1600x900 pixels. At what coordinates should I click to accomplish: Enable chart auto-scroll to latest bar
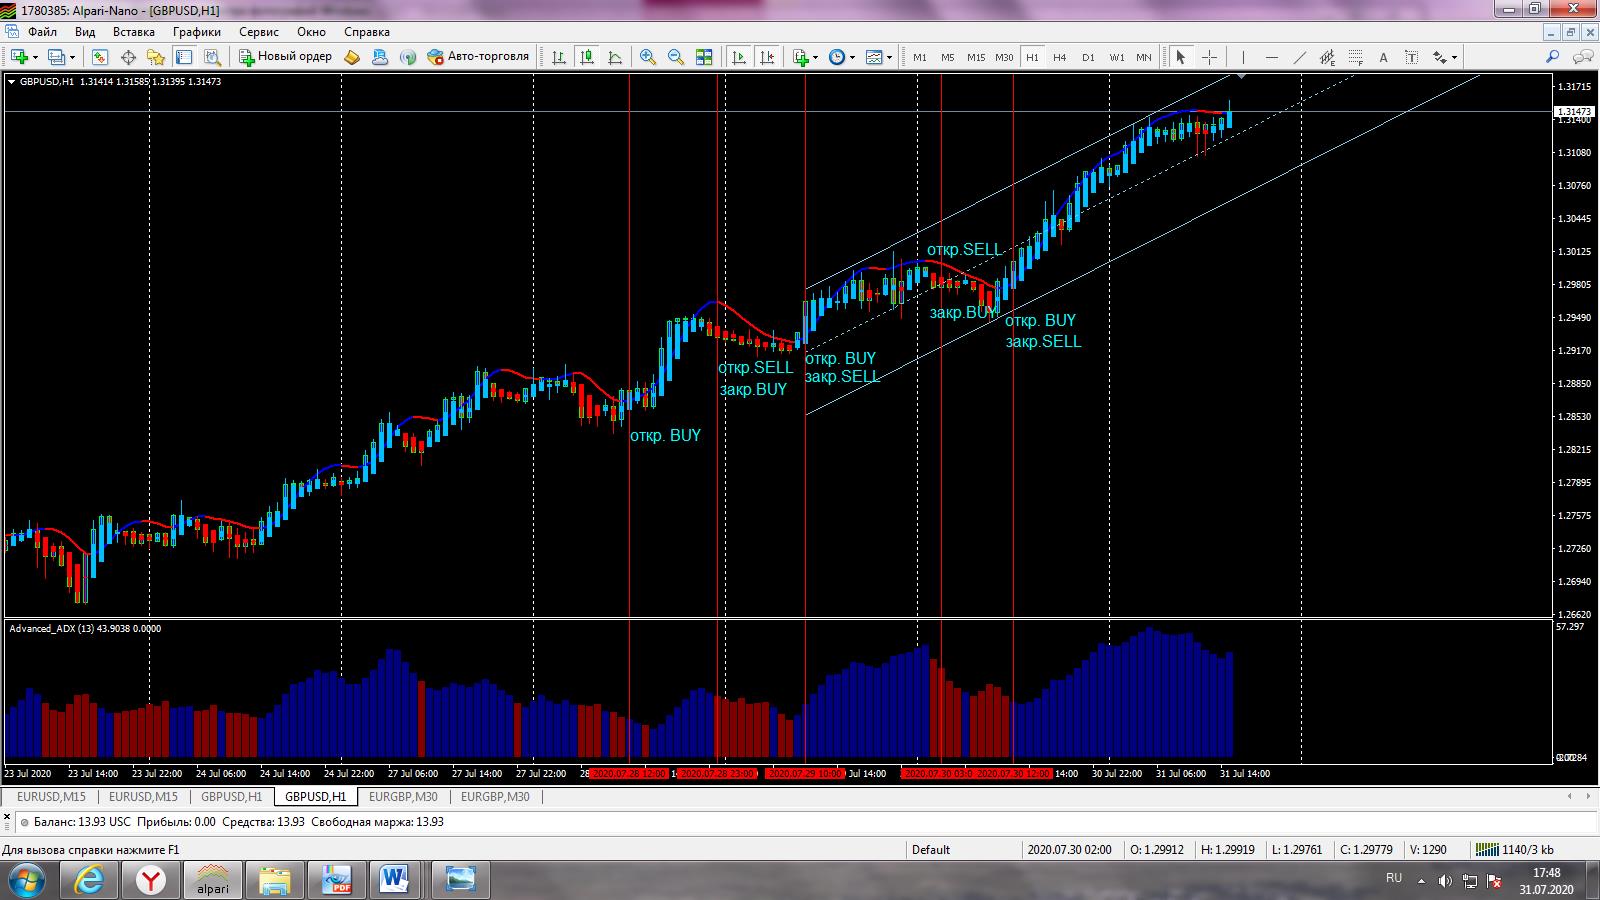coord(739,57)
